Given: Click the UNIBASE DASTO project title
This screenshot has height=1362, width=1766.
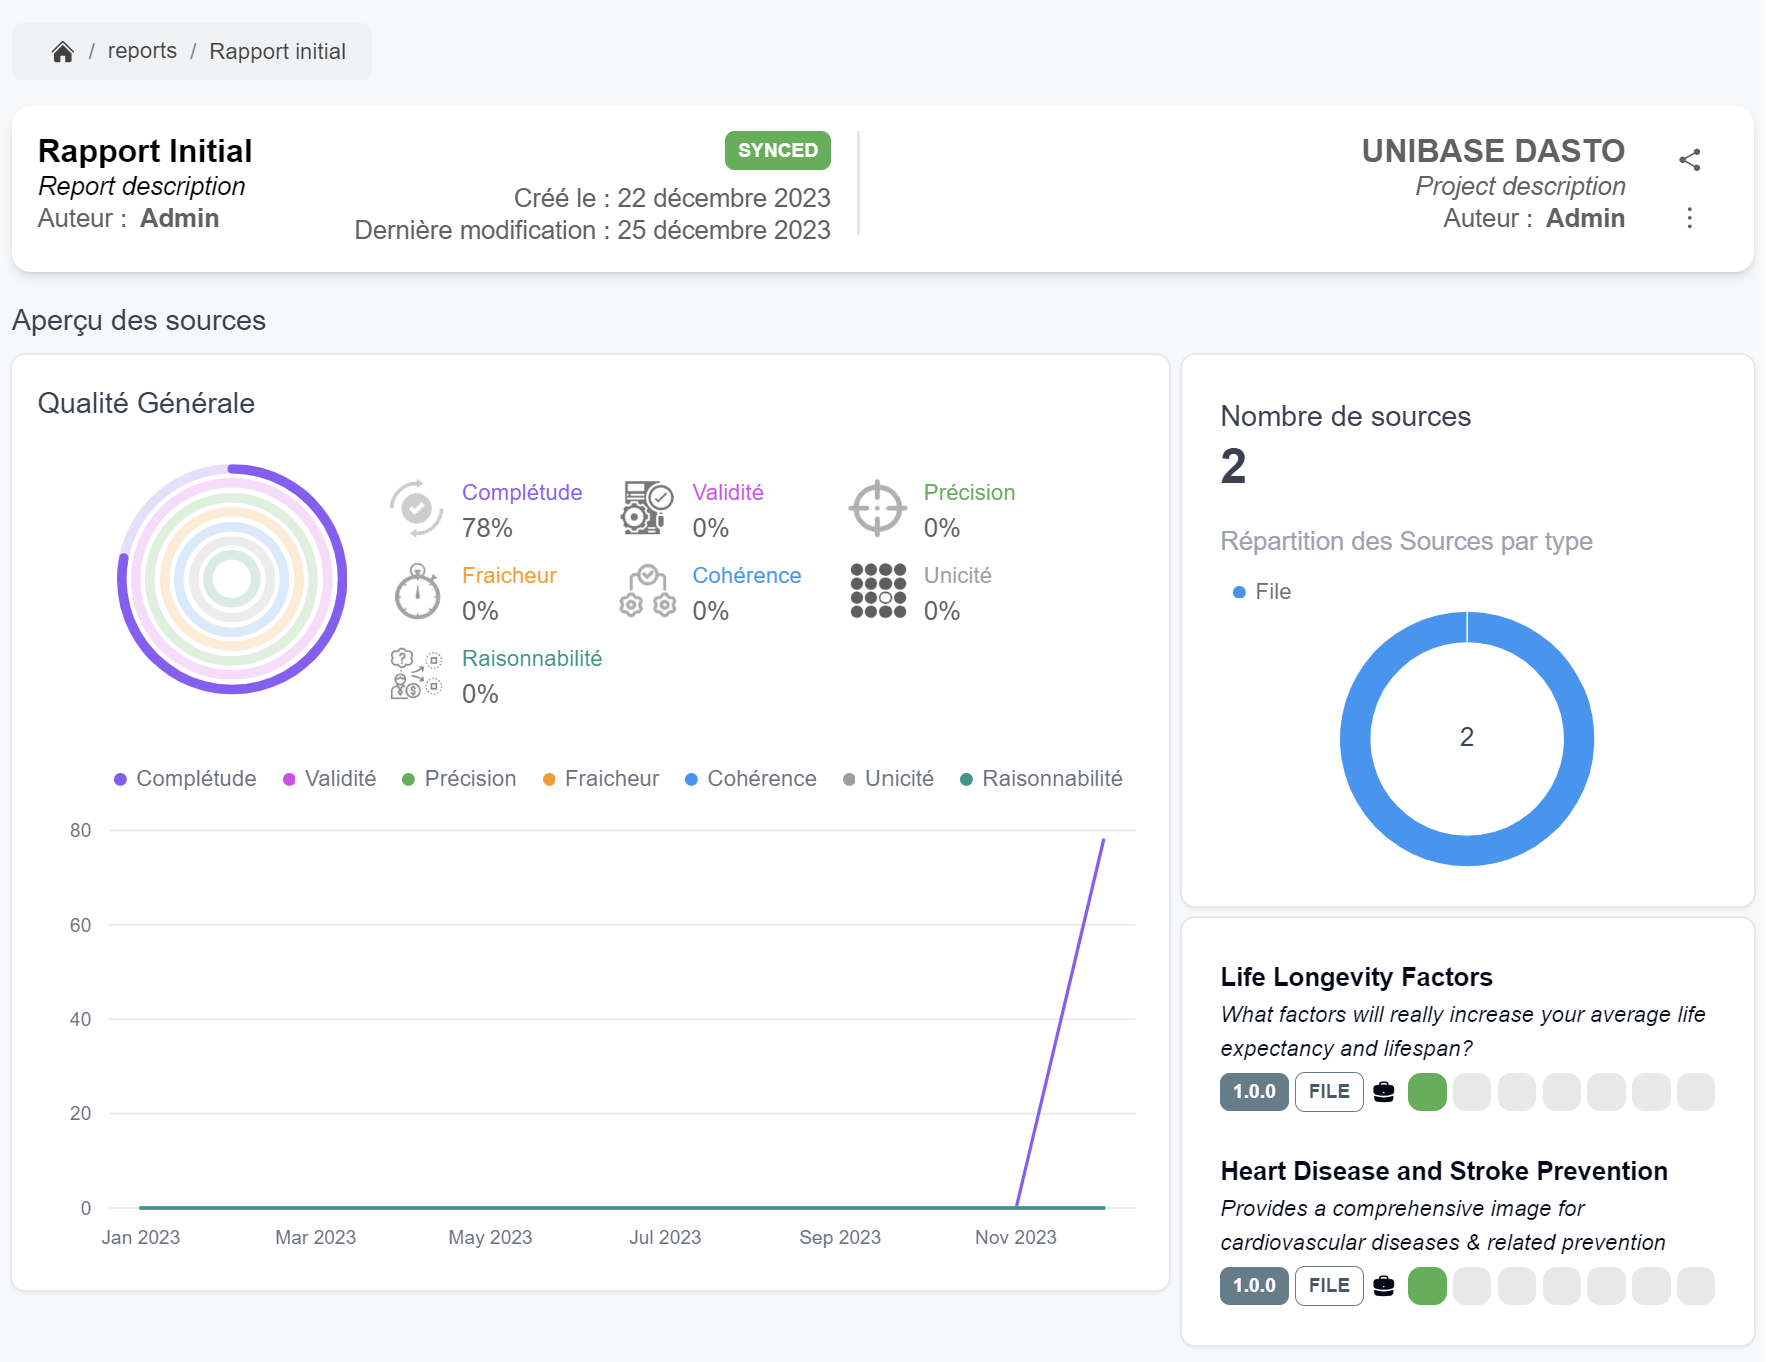Looking at the screenshot, I should tap(1493, 151).
